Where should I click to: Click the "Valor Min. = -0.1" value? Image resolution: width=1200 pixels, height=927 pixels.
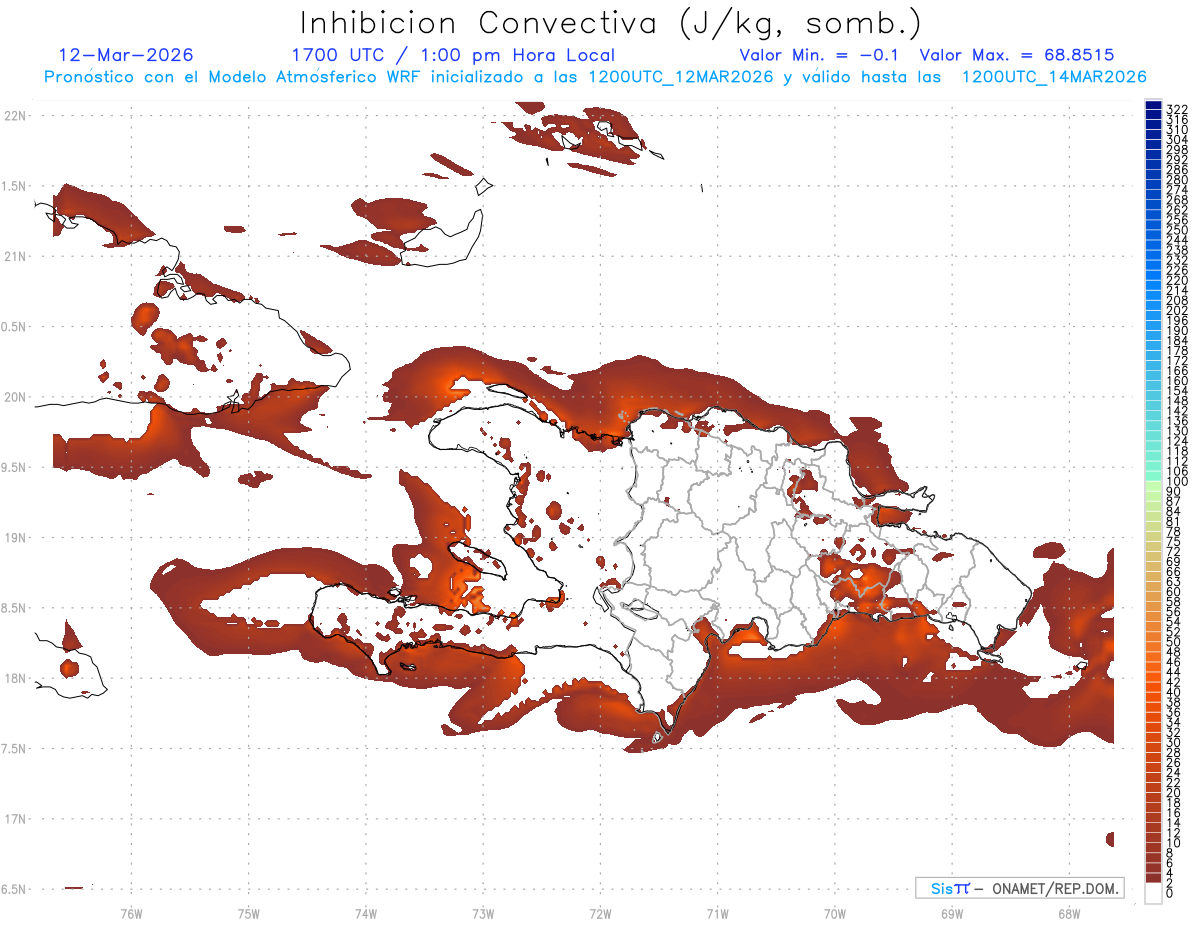819,55
